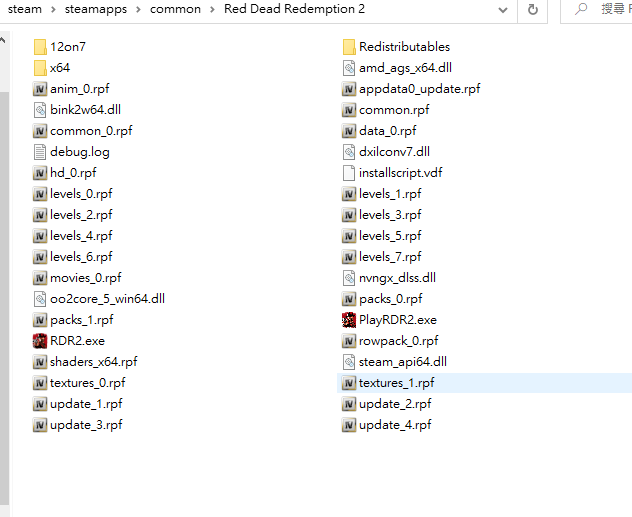Select the rowpack_0.rpf archive icon
This screenshot has width=632, height=517.
[349, 341]
